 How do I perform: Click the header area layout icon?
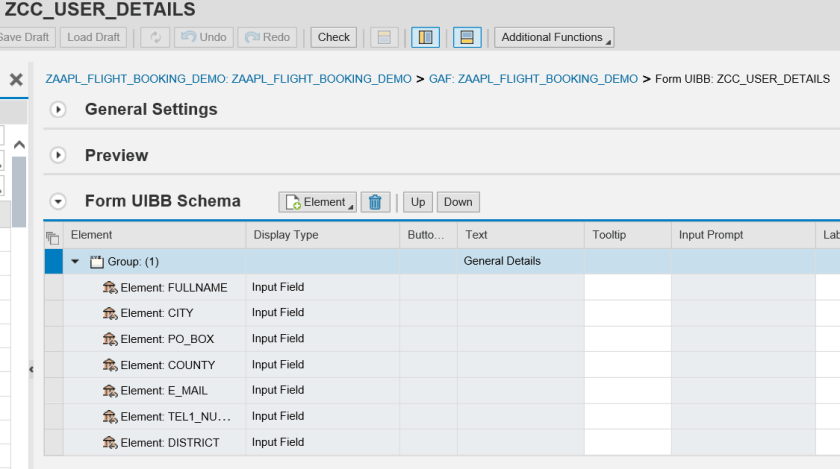click(x=381, y=37)
